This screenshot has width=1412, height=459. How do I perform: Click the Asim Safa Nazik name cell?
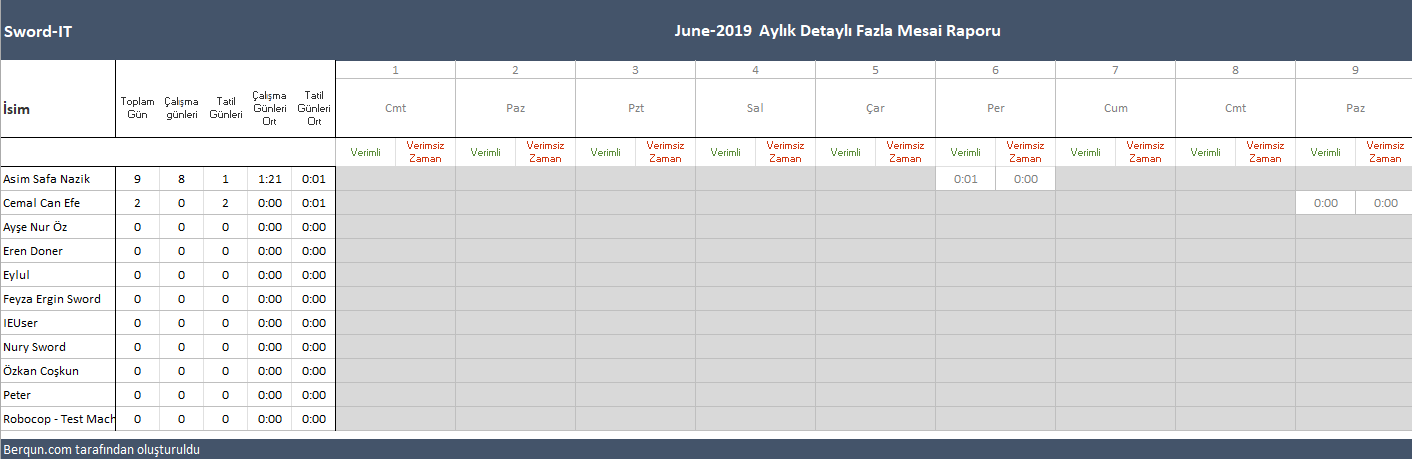coord(47,179)
